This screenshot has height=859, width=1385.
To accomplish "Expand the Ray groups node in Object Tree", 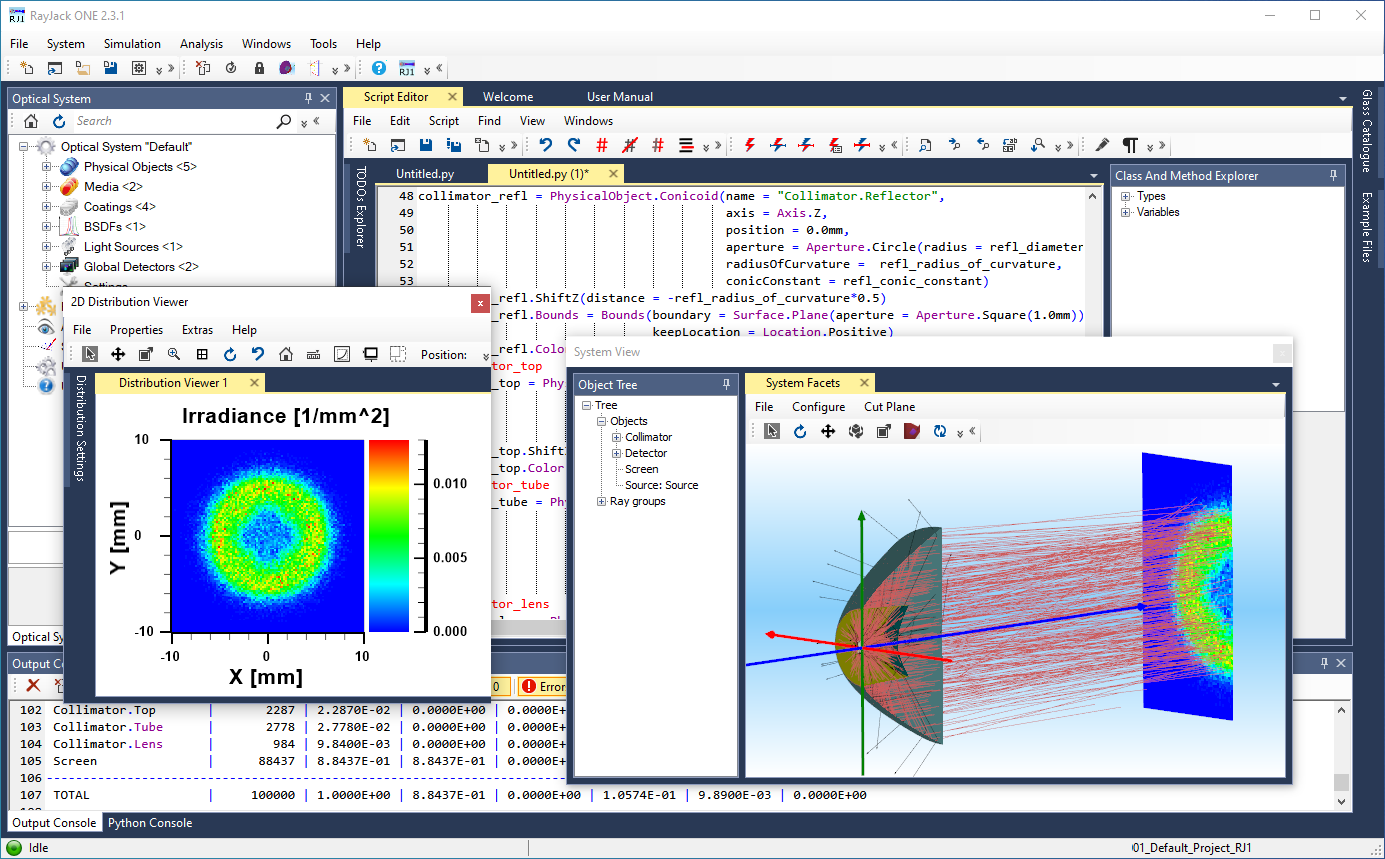I will (x=602, y=501).
